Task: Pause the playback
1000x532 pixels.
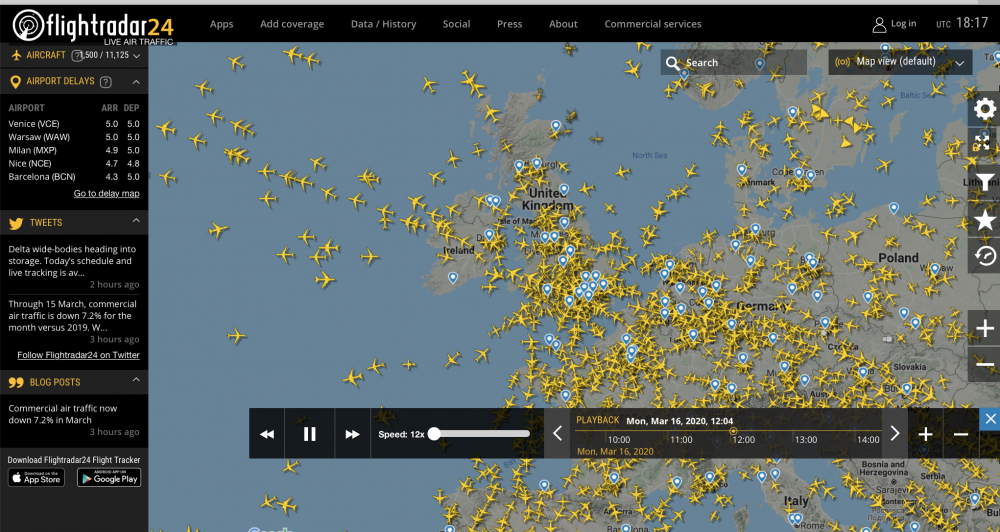Action: tap(310, 434)
